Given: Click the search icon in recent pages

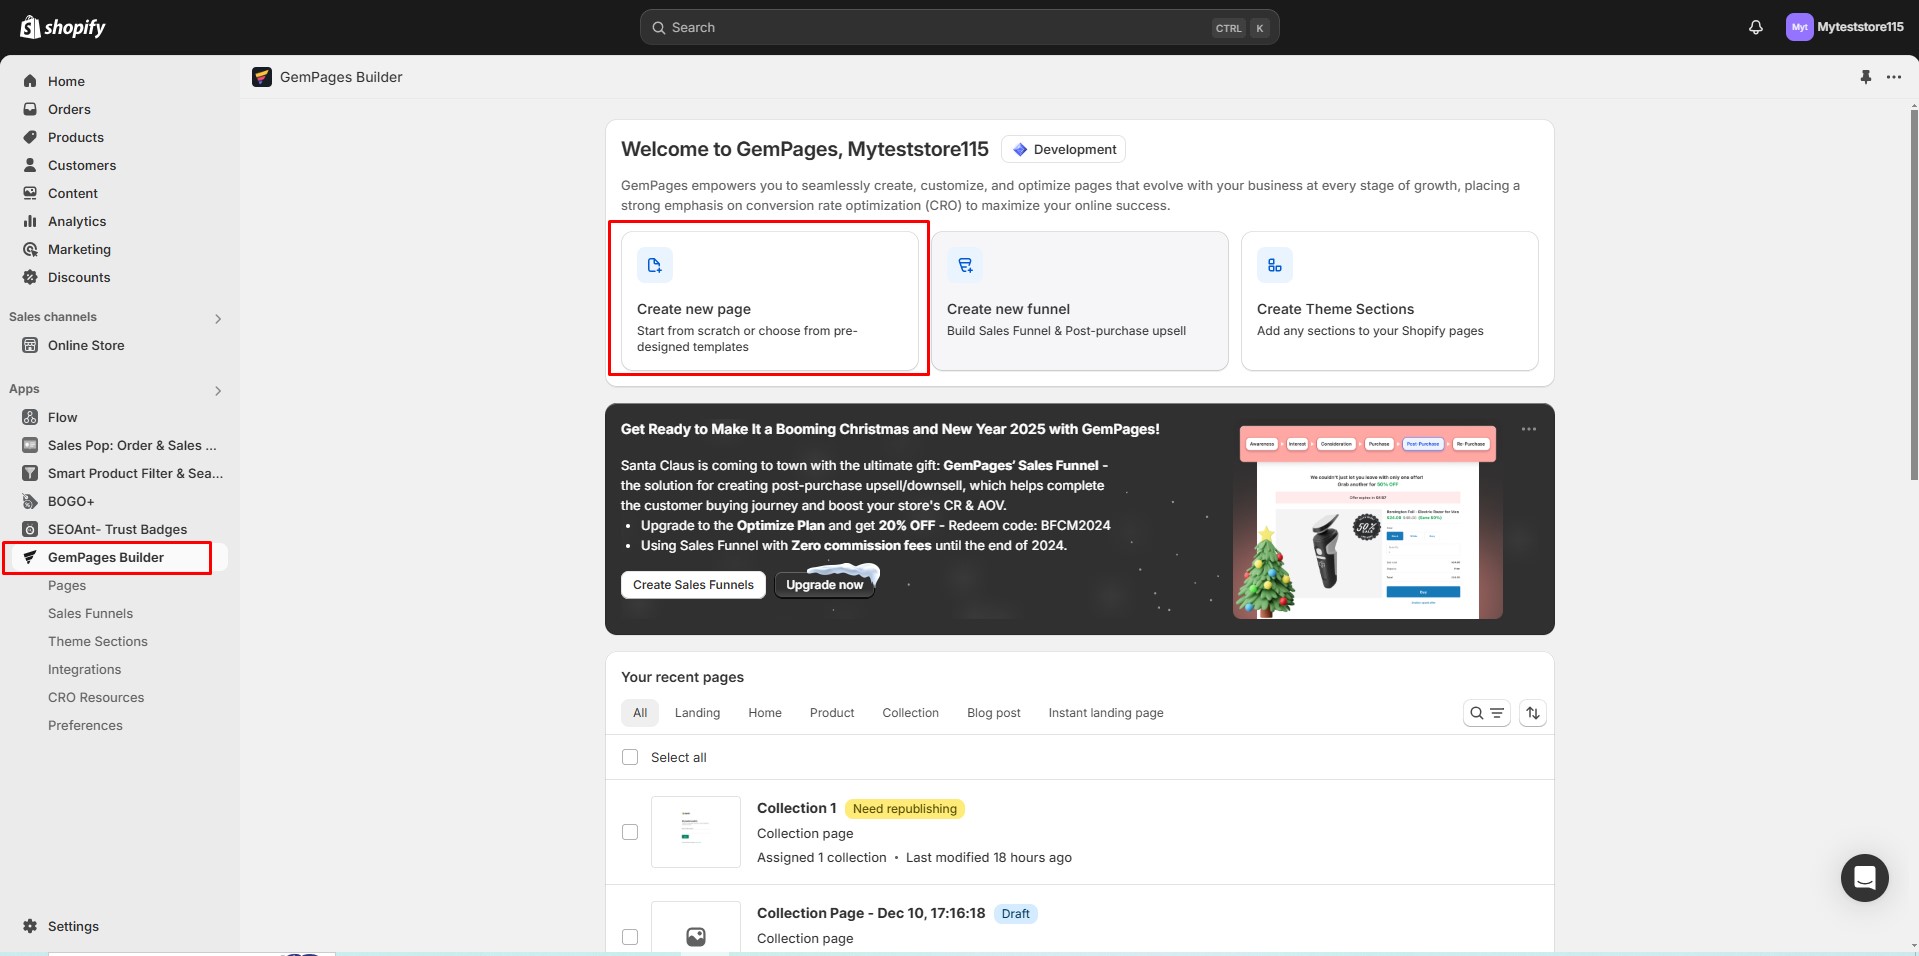Looking at the screenshot, I should [1477, 713].
